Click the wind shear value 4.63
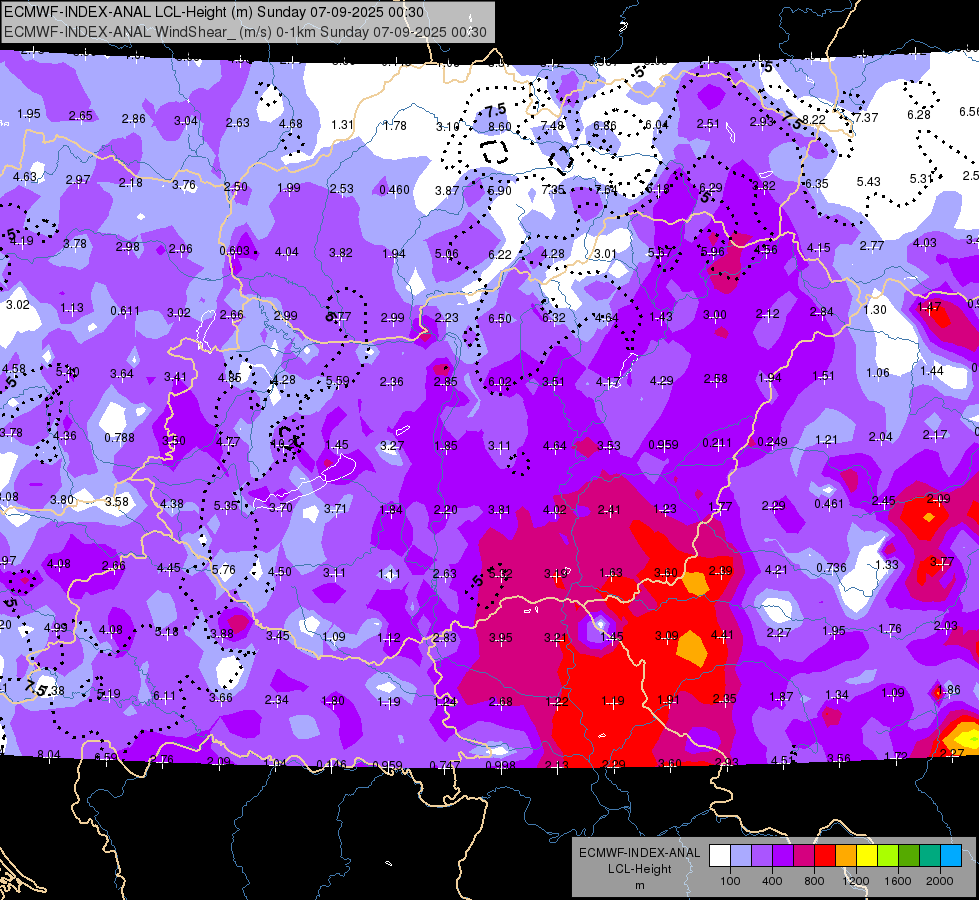979x900 pixels. 25,176
